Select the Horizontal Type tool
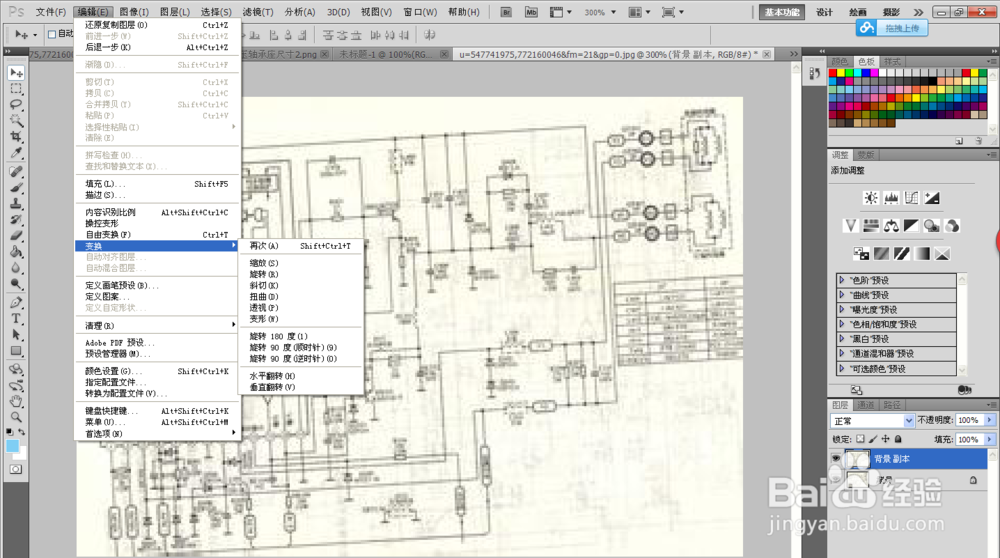The width and height of the screenshot is (1000, 558). 16,319
